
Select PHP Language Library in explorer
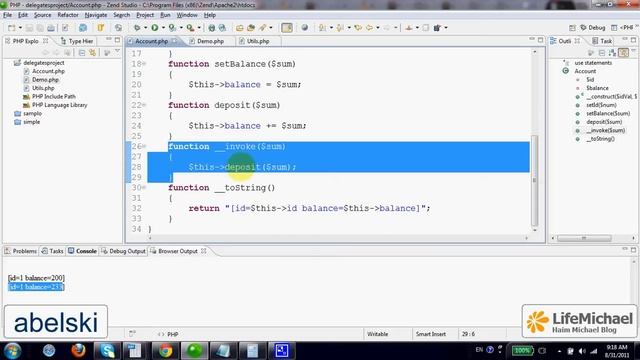coord(55,105)
